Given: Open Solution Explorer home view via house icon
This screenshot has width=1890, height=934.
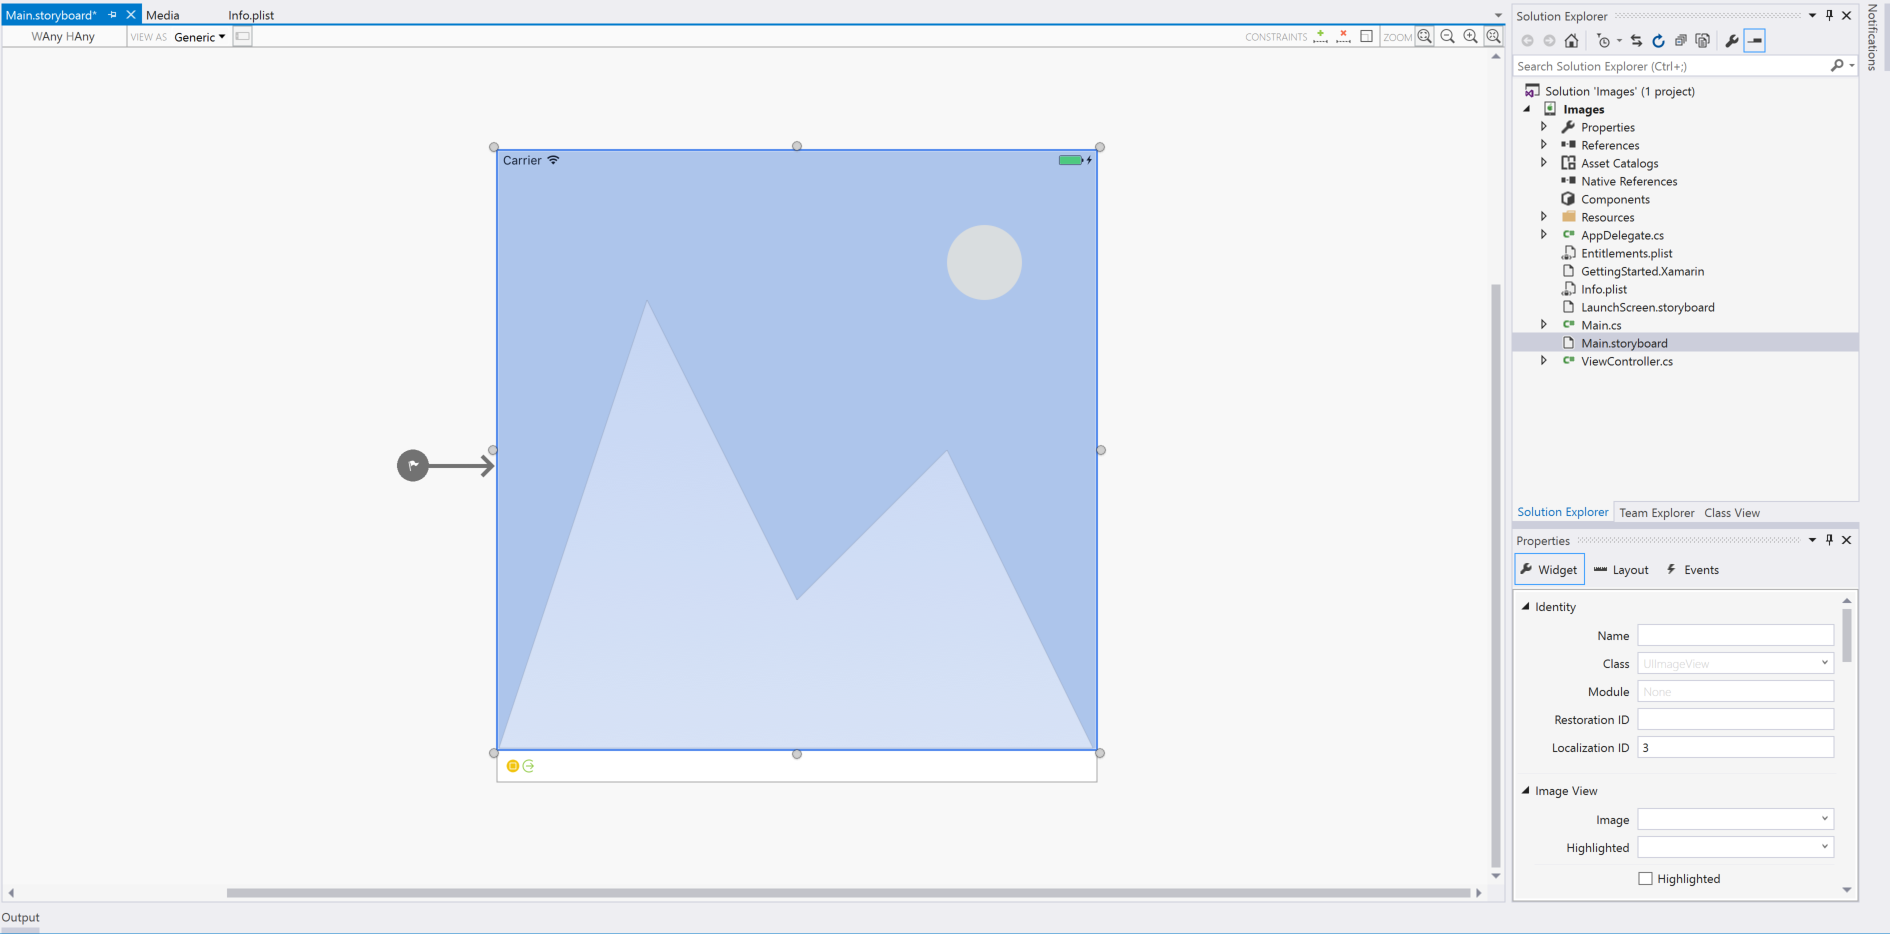Looking at the screenshot, I should click(x=1571, y=40).
